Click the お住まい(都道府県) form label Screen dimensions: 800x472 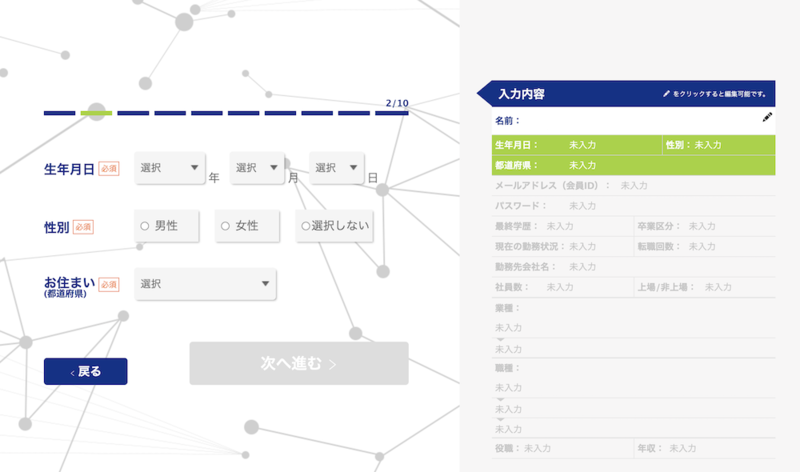[69, 286]
